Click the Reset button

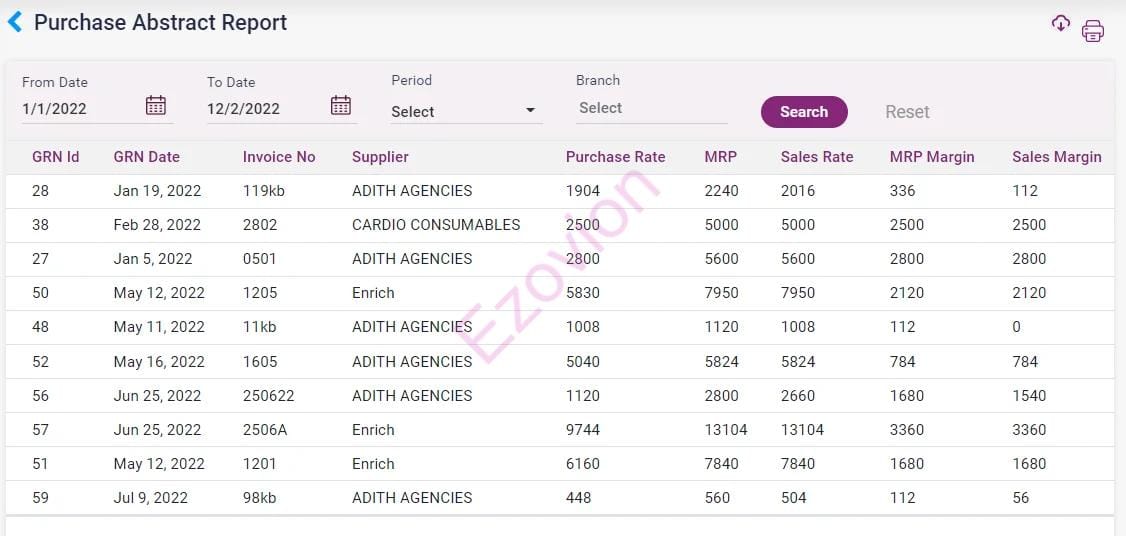click(907, 112)
